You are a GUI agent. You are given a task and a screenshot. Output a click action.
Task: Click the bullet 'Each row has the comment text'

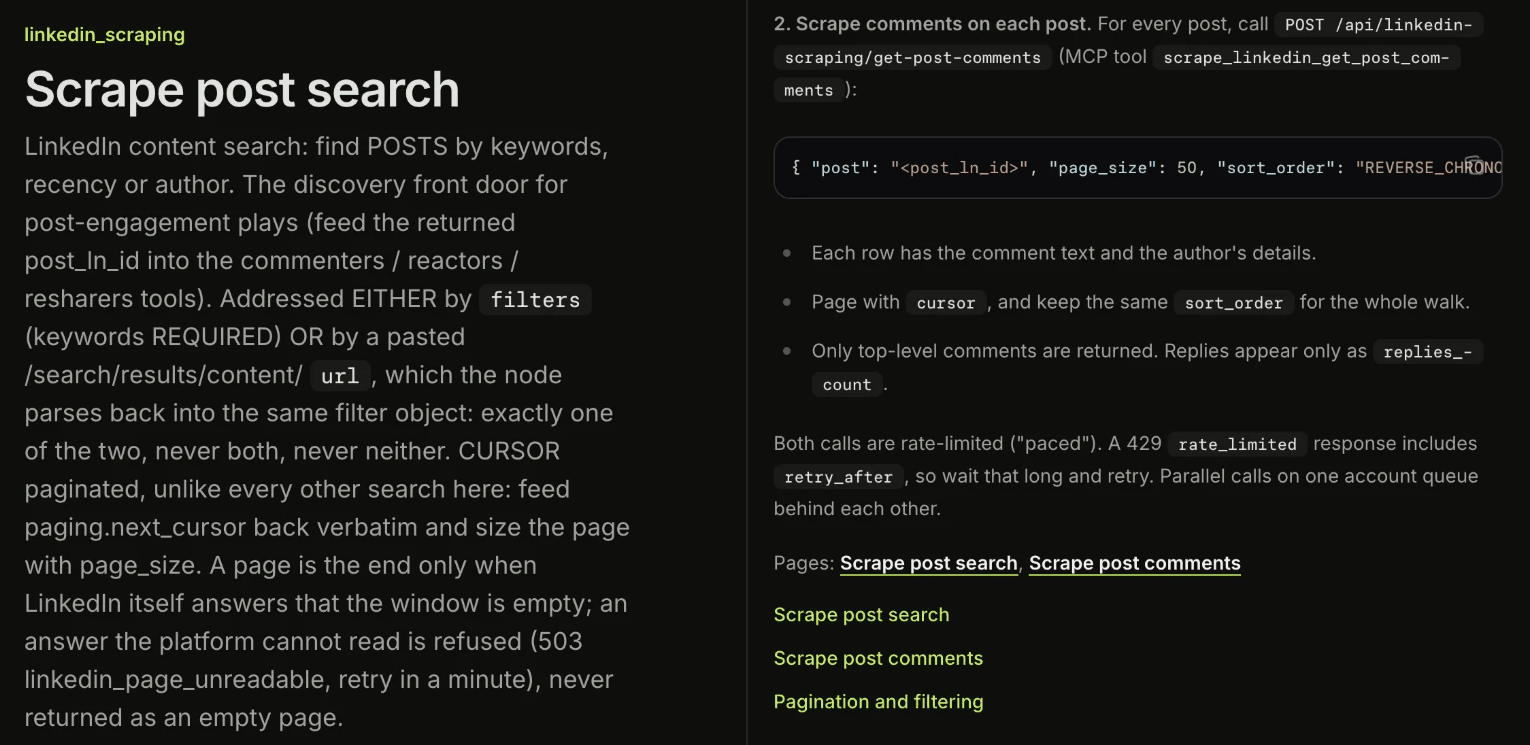(1064, 253)
